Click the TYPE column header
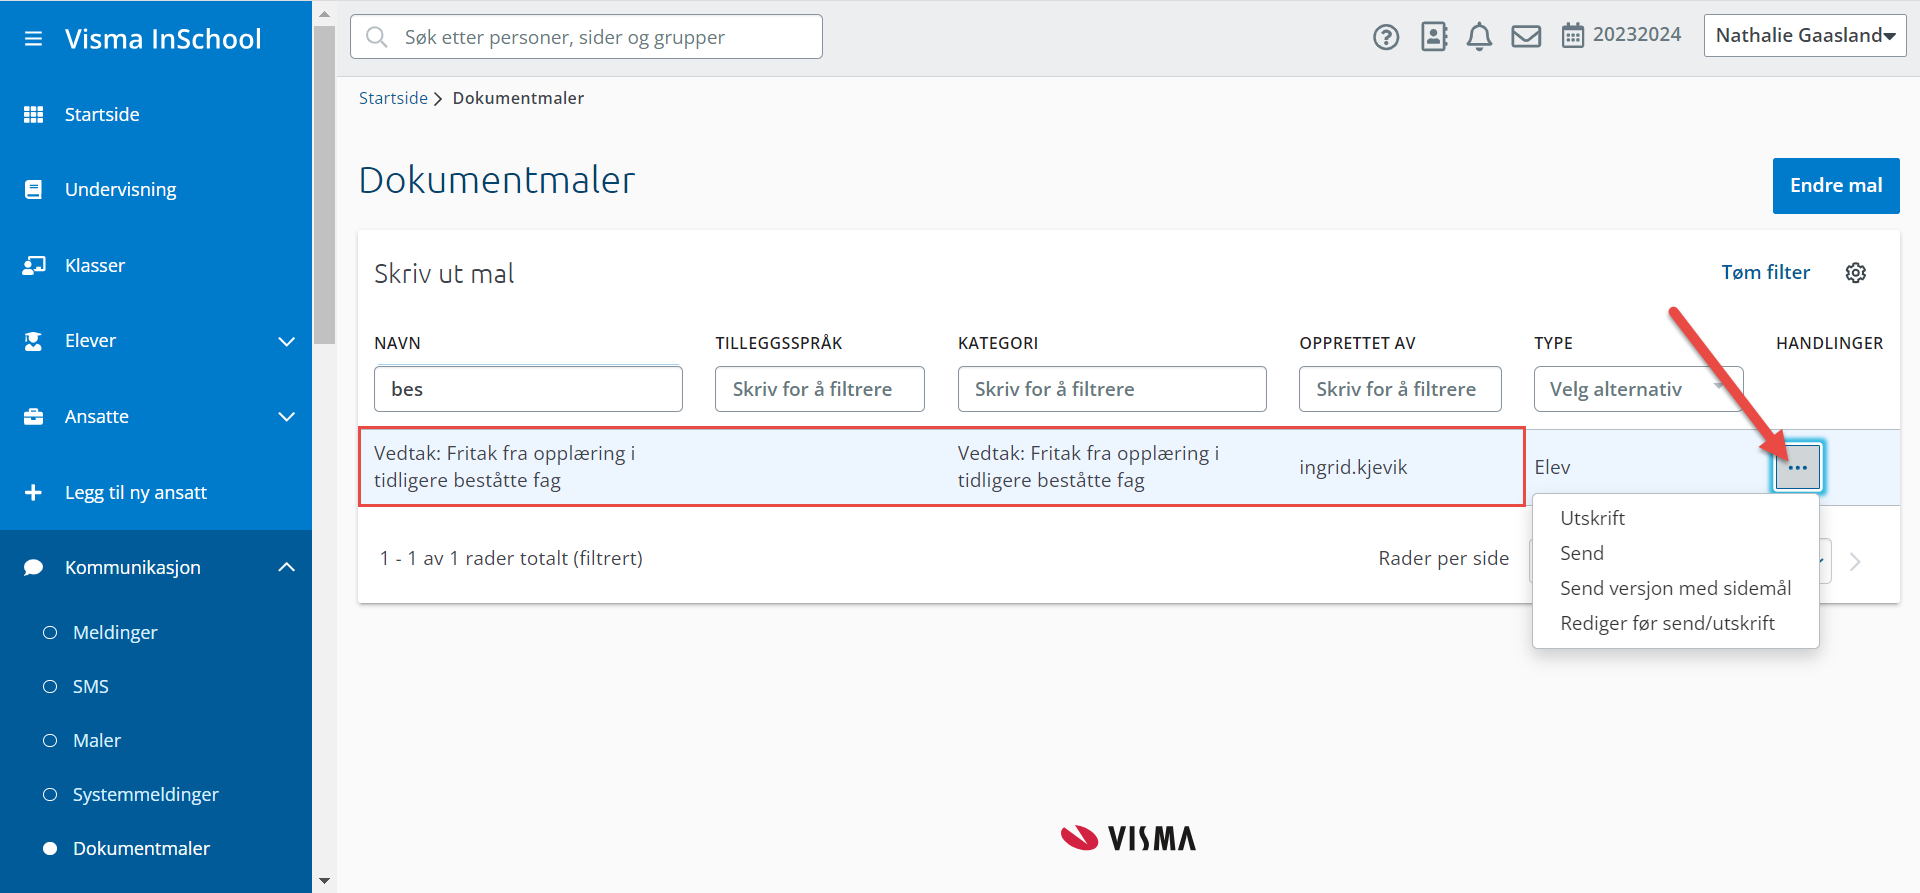Viewport: 1920px width, 893px height. point(1553,343)
